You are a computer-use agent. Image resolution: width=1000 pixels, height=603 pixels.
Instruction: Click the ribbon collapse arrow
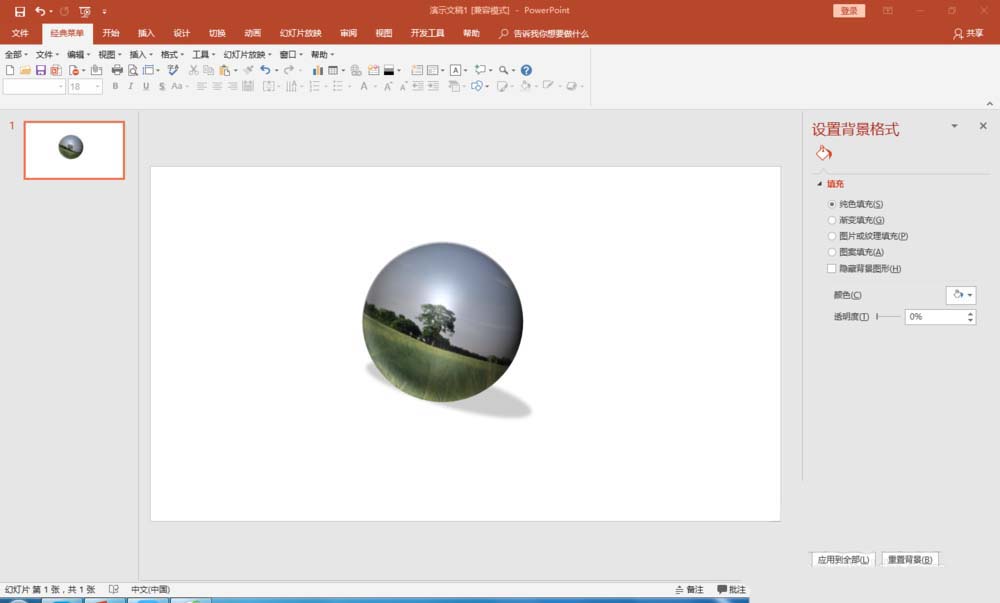989,103
